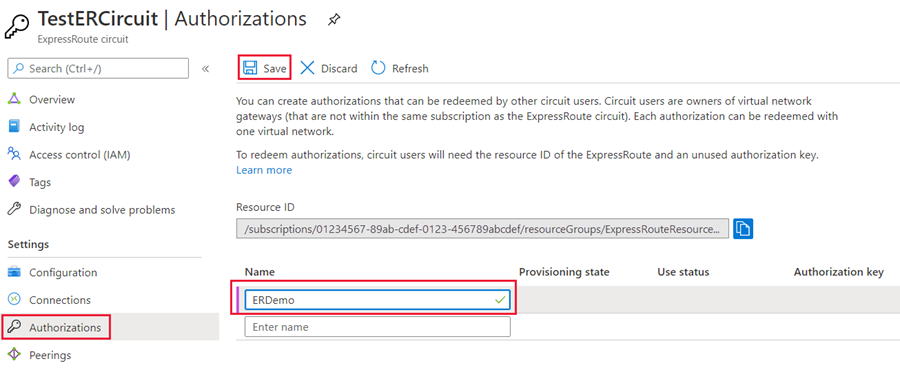Open Diagnose and solve problems
Screen dimensions: 900x370
[x=102, y=209]
